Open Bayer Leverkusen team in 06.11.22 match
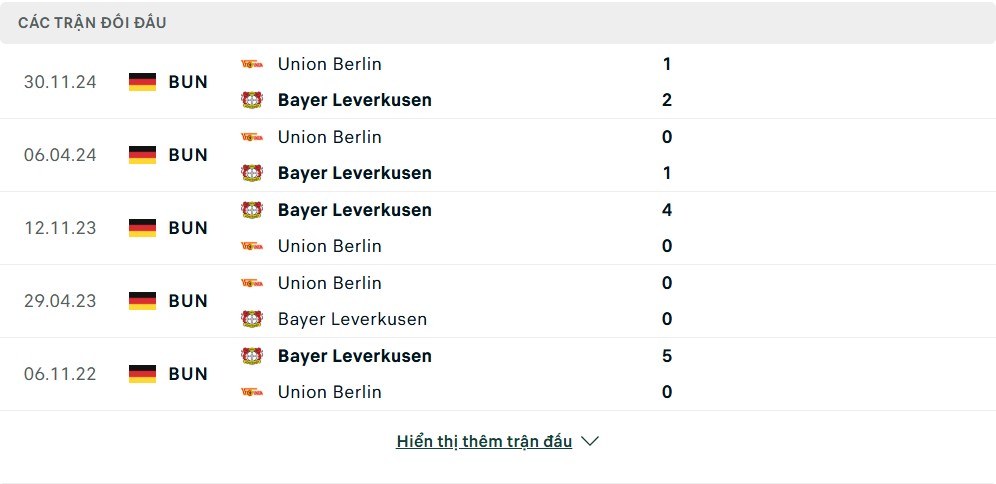Screen dimensions: 996x484 (x=354, y=356)
